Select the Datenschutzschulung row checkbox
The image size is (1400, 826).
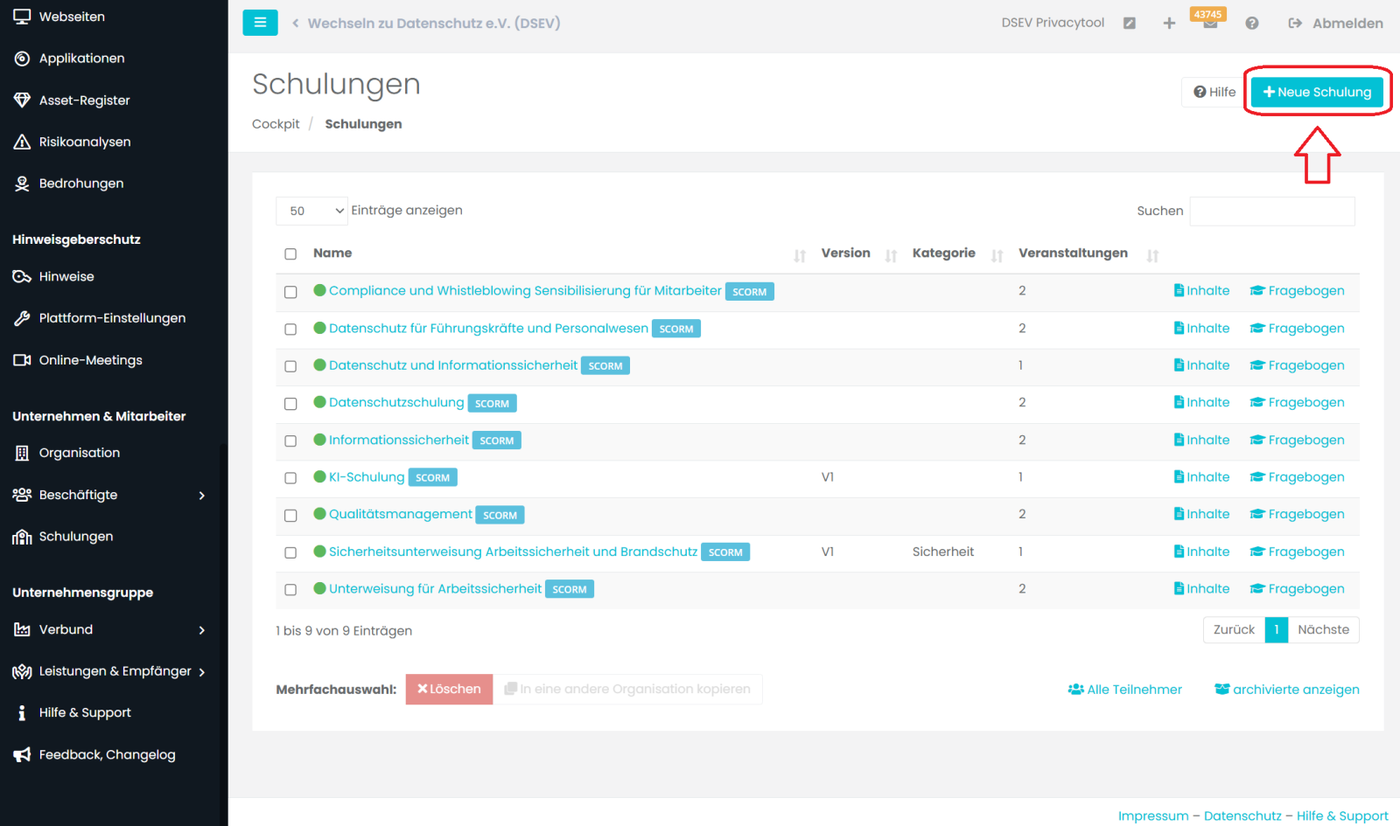(291, 404)
